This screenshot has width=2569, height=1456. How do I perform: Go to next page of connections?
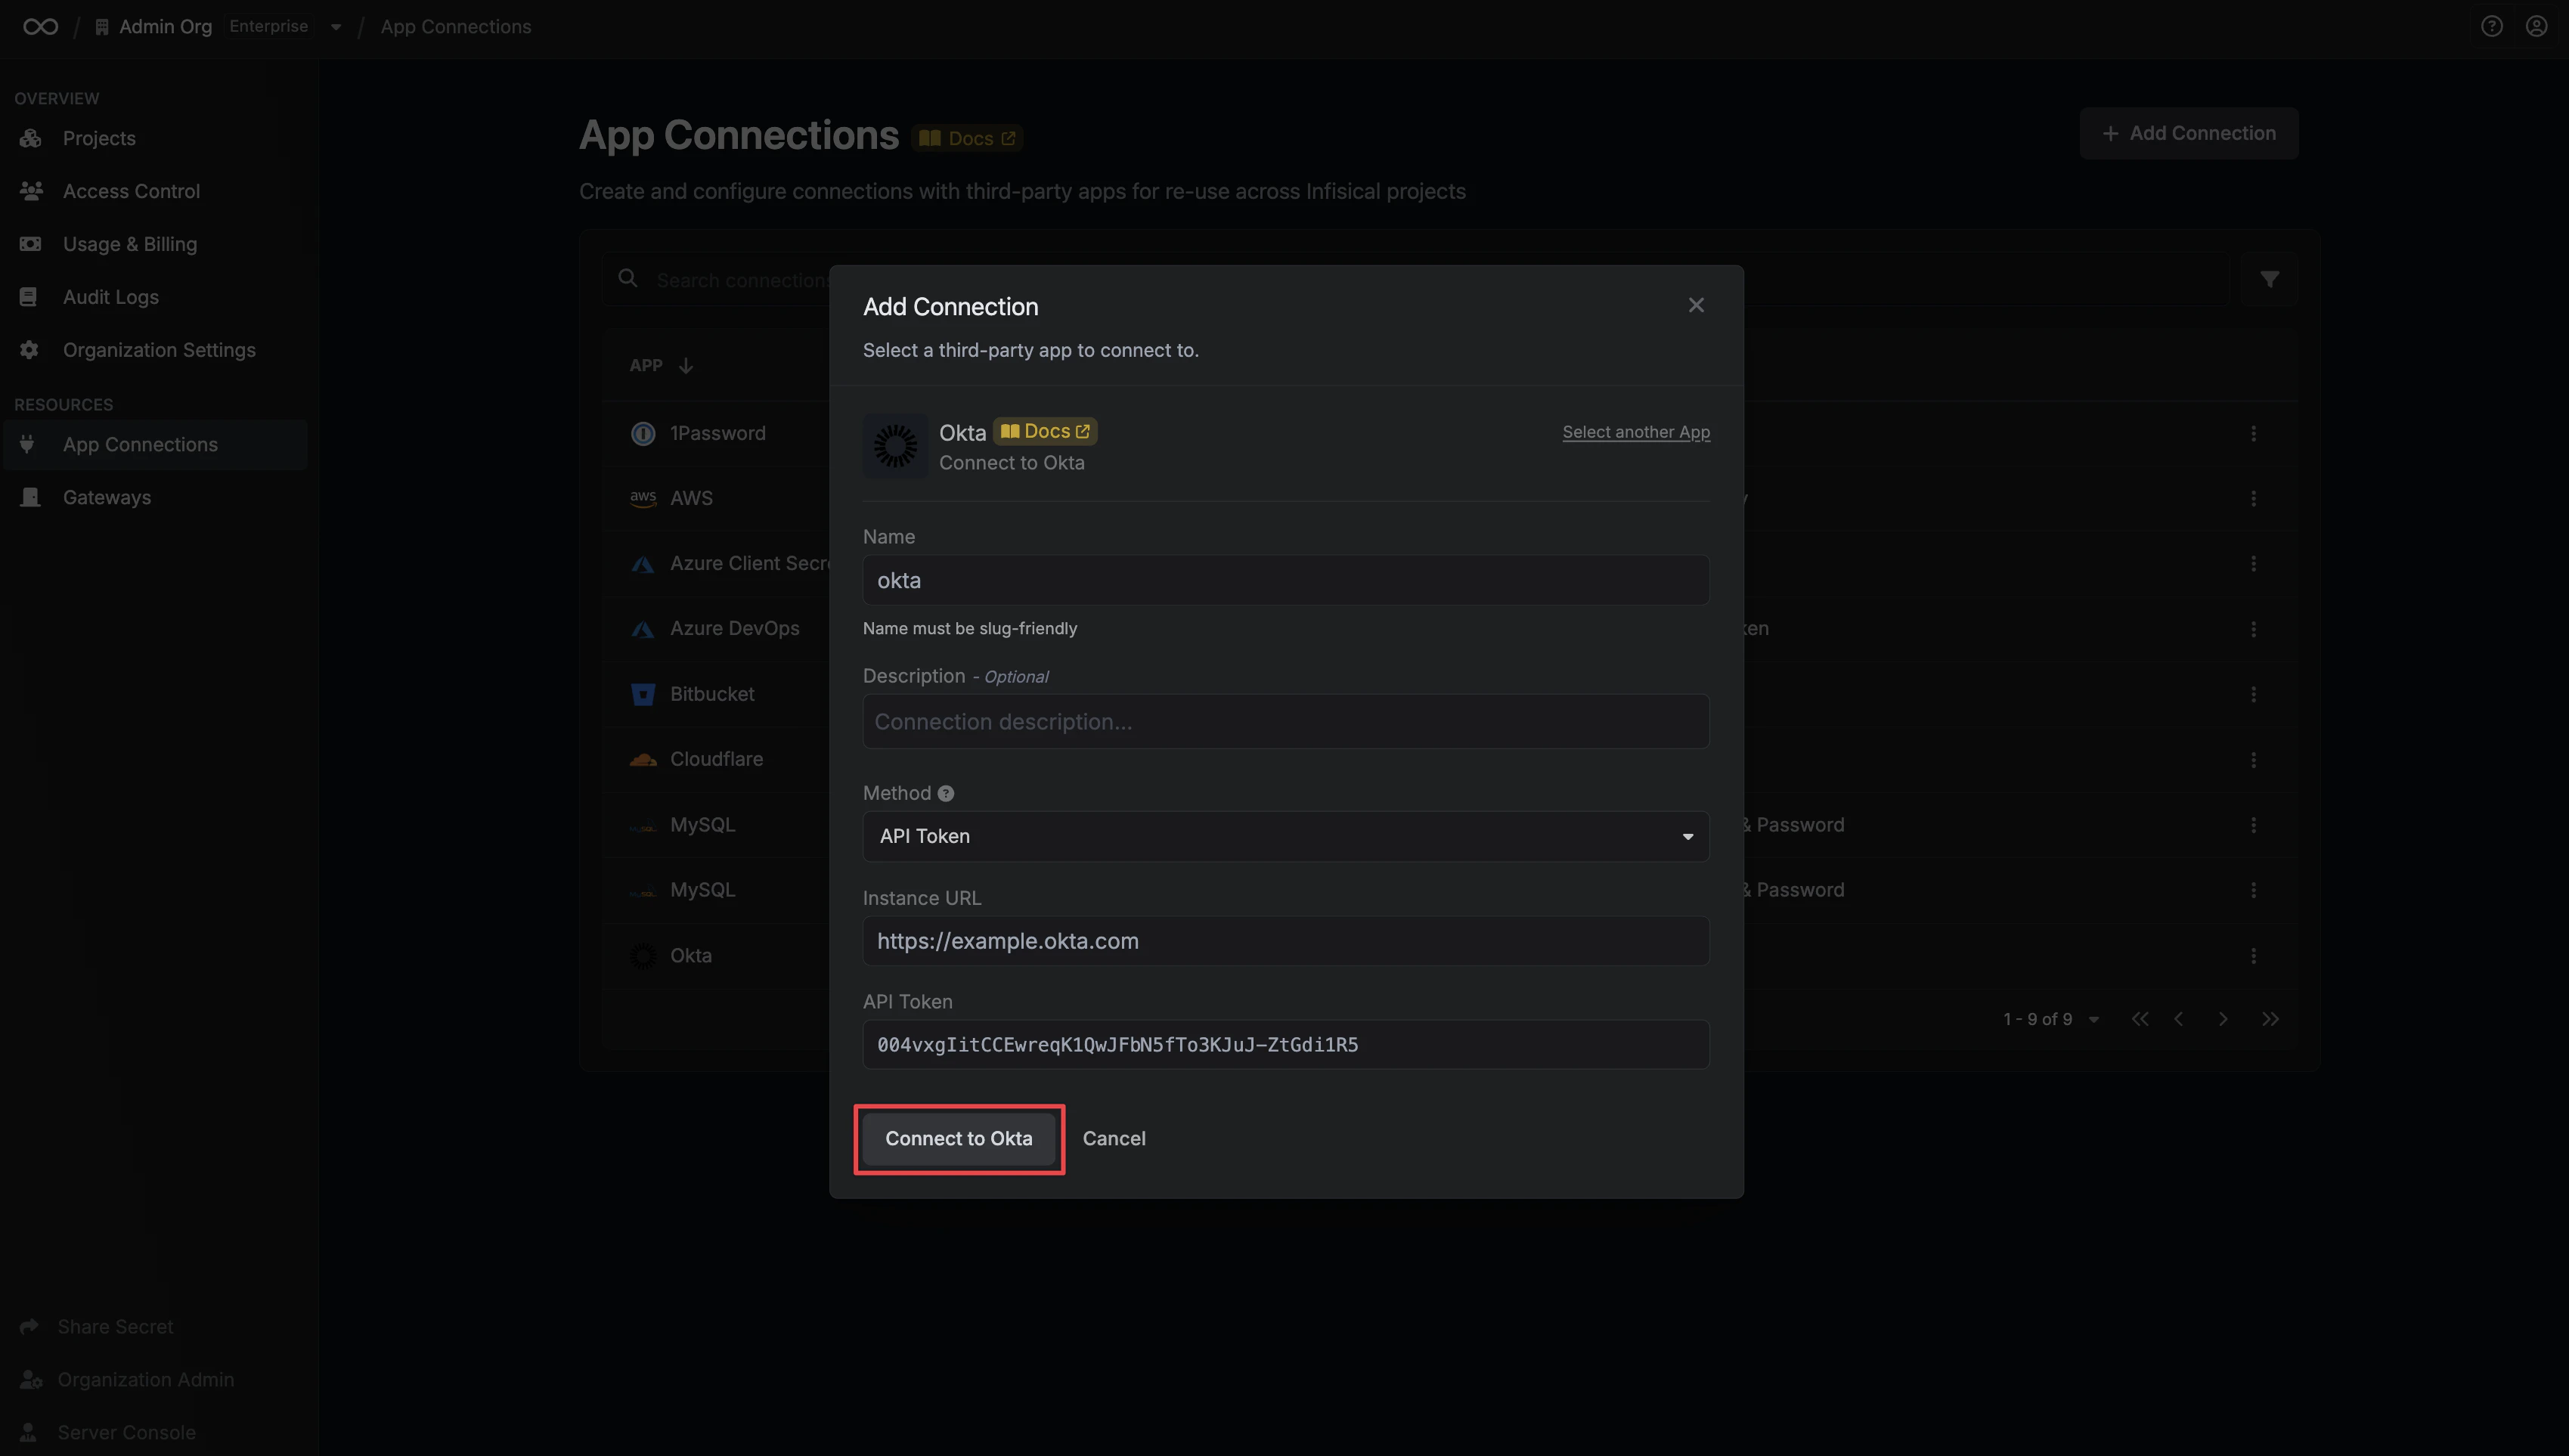[2223, 1019]
